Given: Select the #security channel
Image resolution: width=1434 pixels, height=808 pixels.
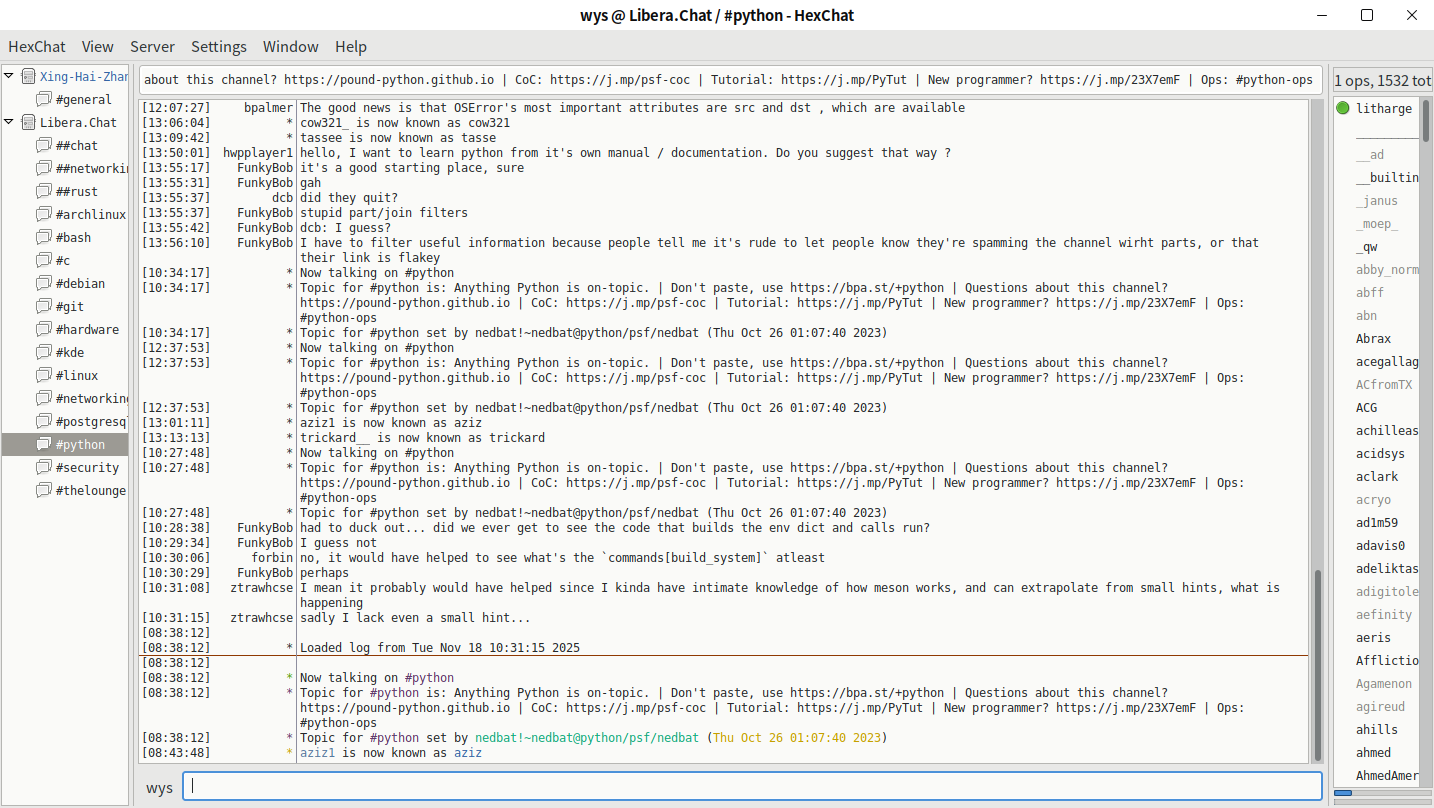Looking at the screenshot, I should click(x=87, y=467).
